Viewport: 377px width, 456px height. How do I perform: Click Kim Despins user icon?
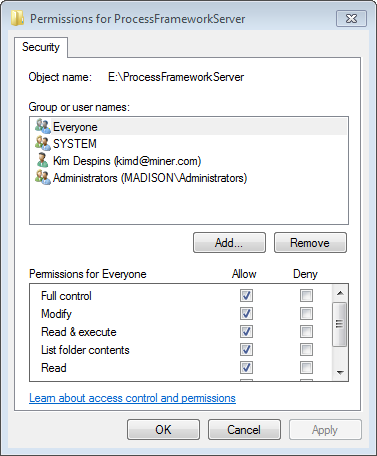[42, 160]
